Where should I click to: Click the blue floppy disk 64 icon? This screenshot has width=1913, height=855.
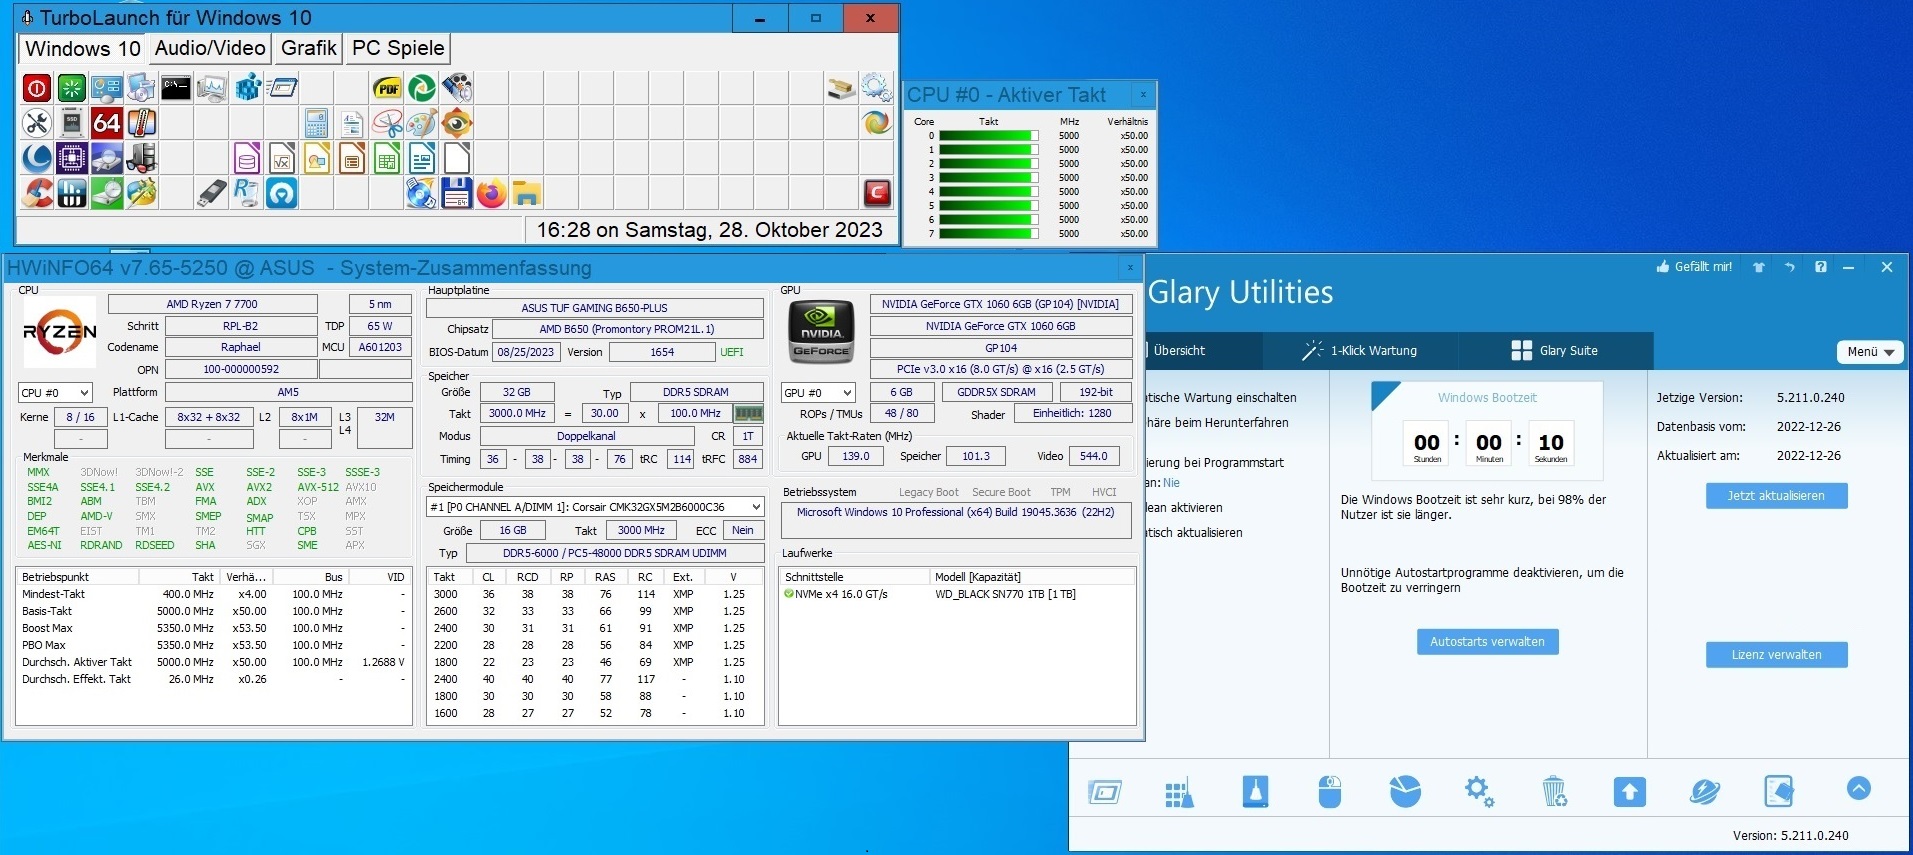point(457,192)
